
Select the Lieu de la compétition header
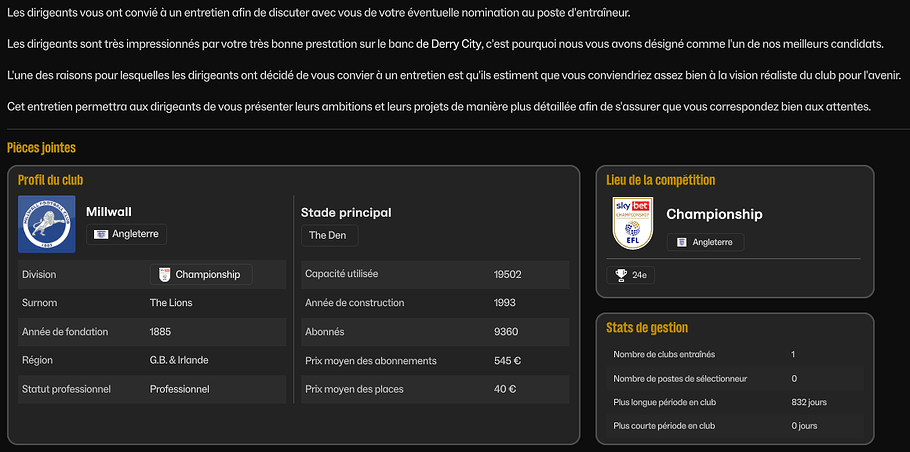[x=660, y=180]
